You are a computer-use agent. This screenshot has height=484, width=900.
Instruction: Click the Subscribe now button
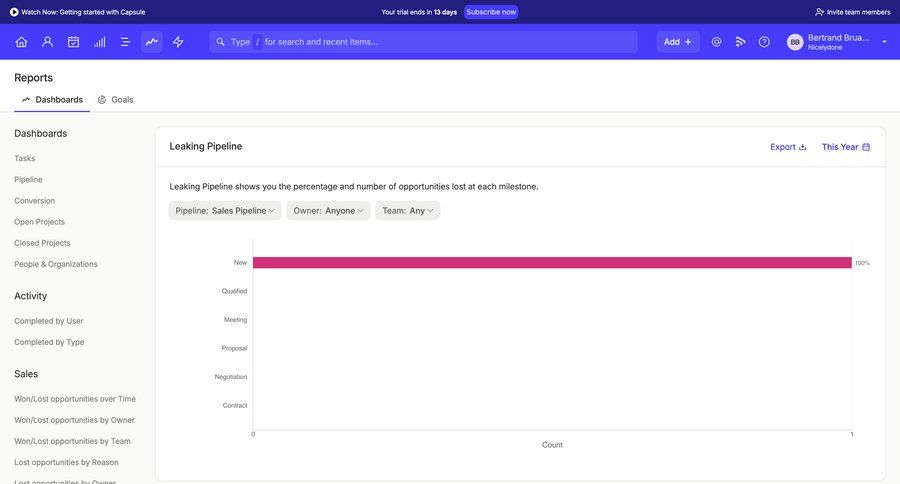click(491, 12)
